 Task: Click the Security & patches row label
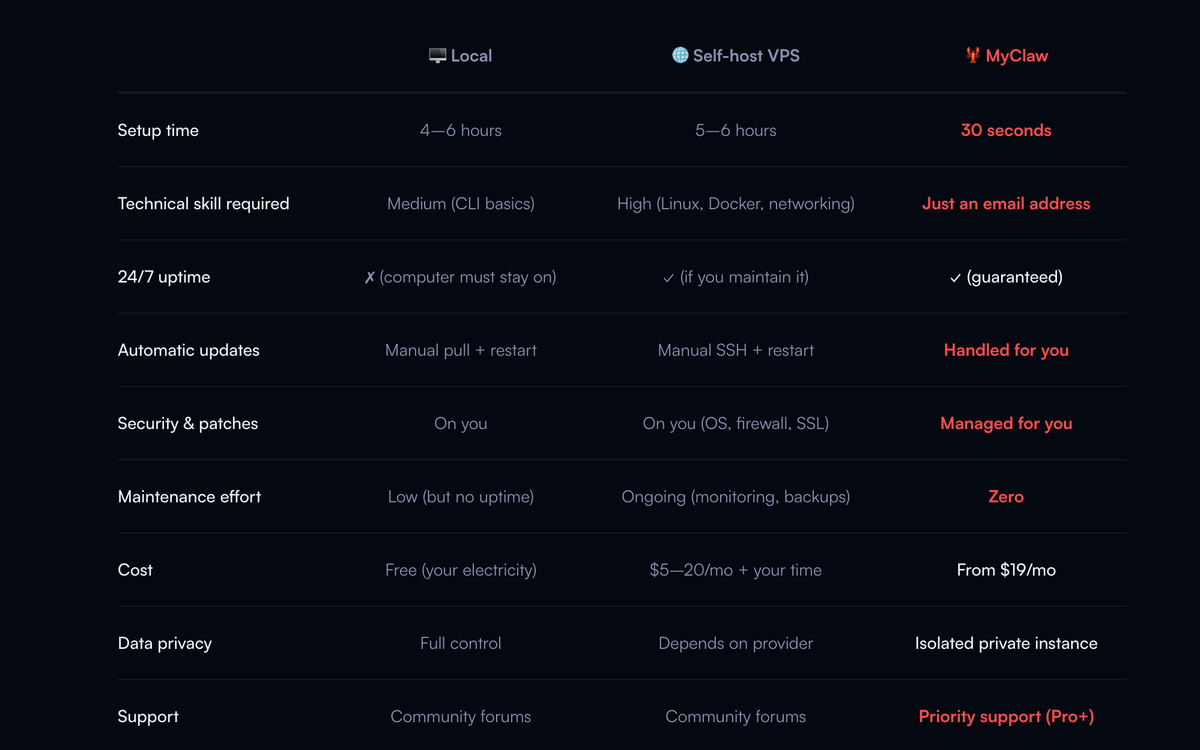(188, 423)
